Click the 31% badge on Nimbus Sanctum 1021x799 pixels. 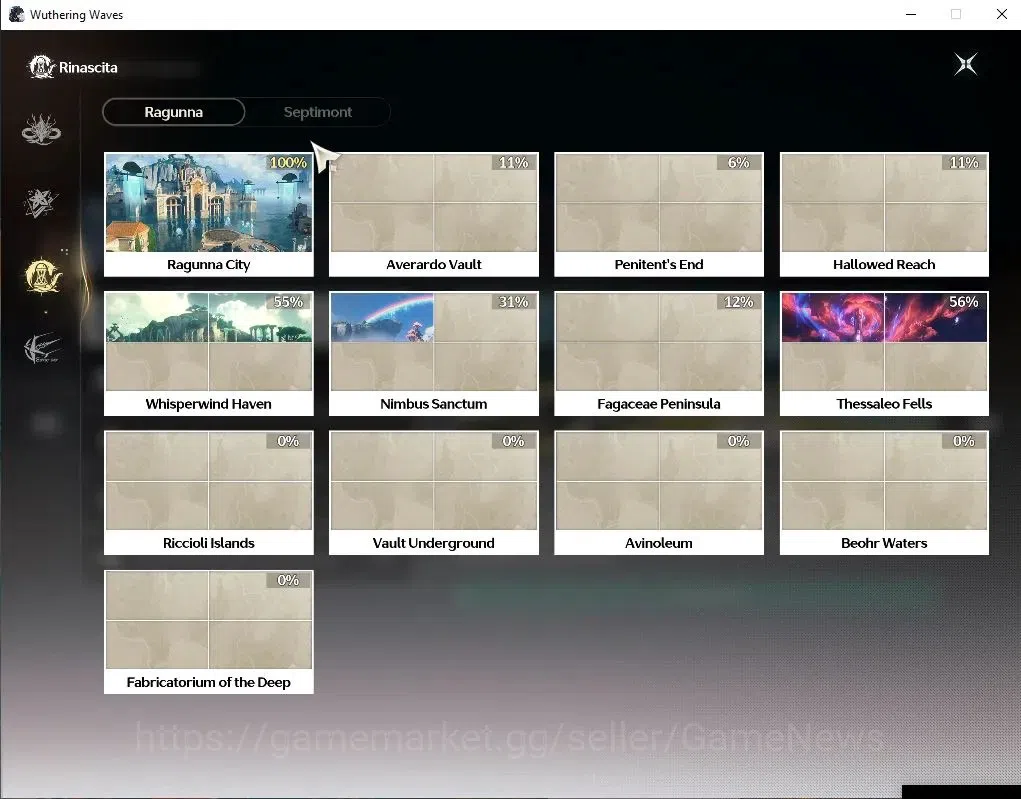click(x=513, y=301)
